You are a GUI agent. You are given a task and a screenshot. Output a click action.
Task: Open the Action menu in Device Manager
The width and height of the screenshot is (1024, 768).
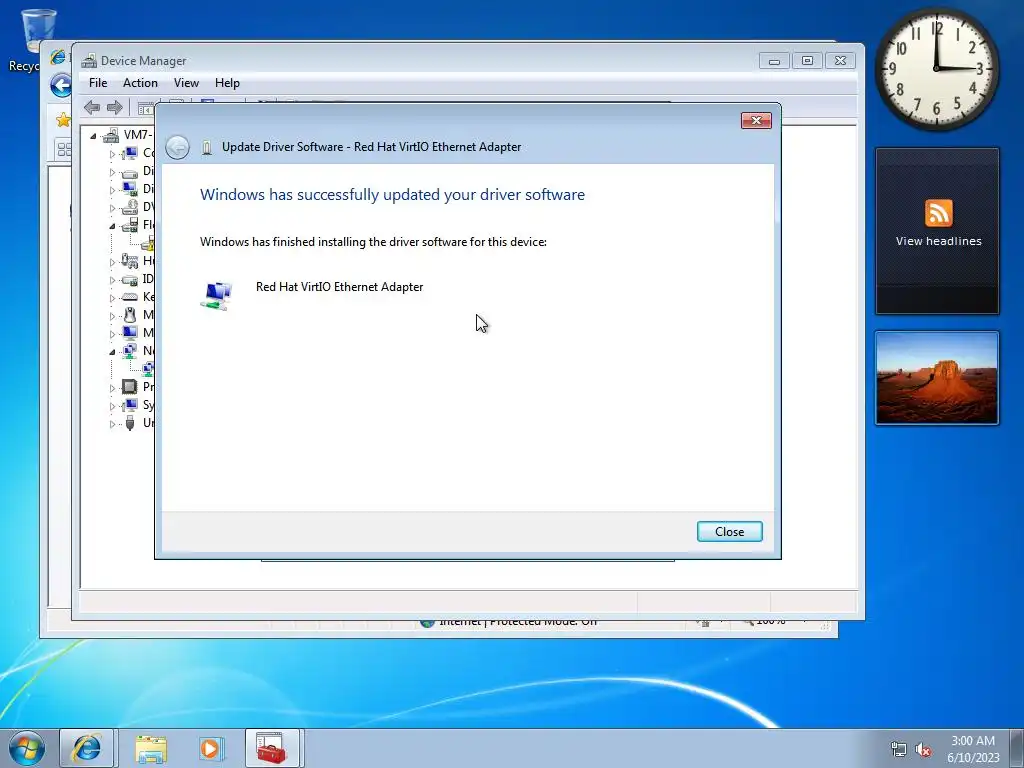140,83
